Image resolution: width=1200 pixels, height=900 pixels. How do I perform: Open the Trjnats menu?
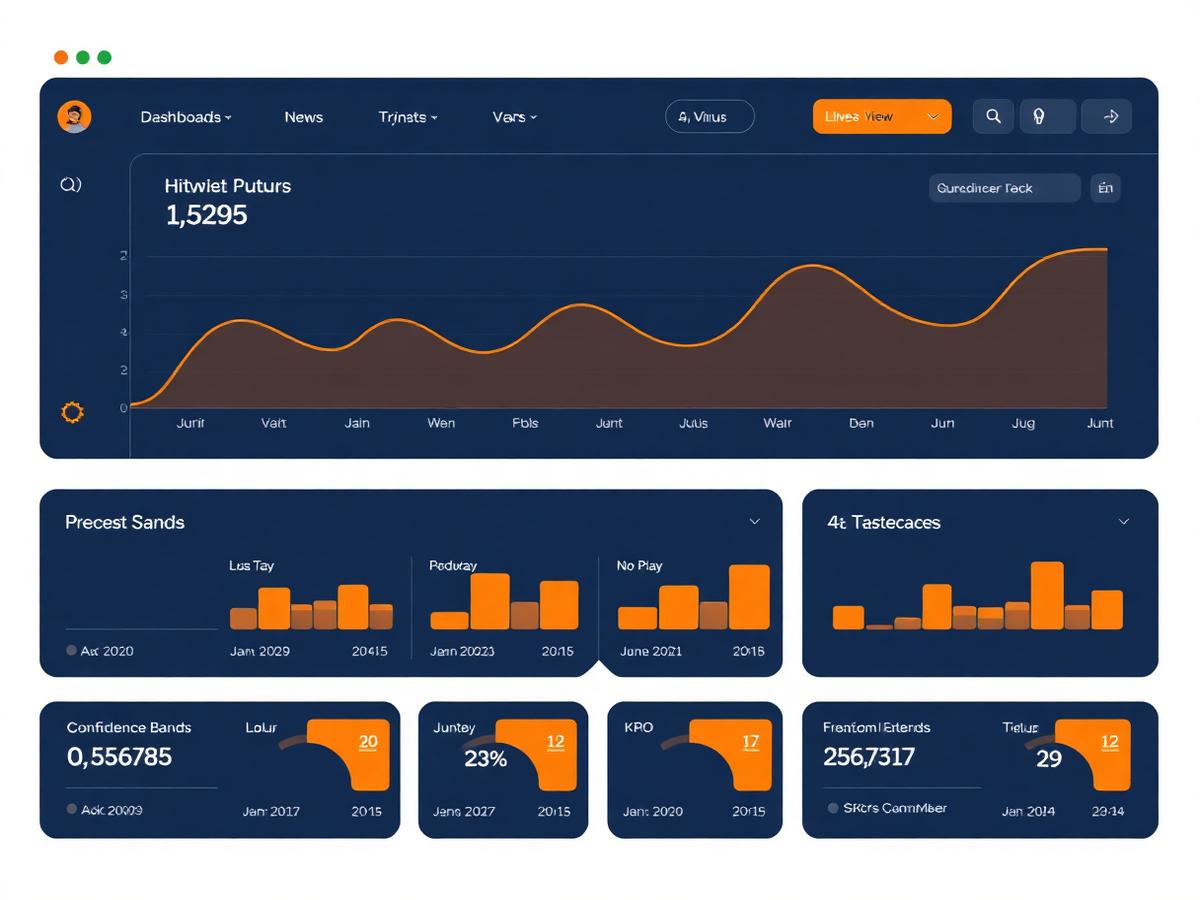coord(408,117)
